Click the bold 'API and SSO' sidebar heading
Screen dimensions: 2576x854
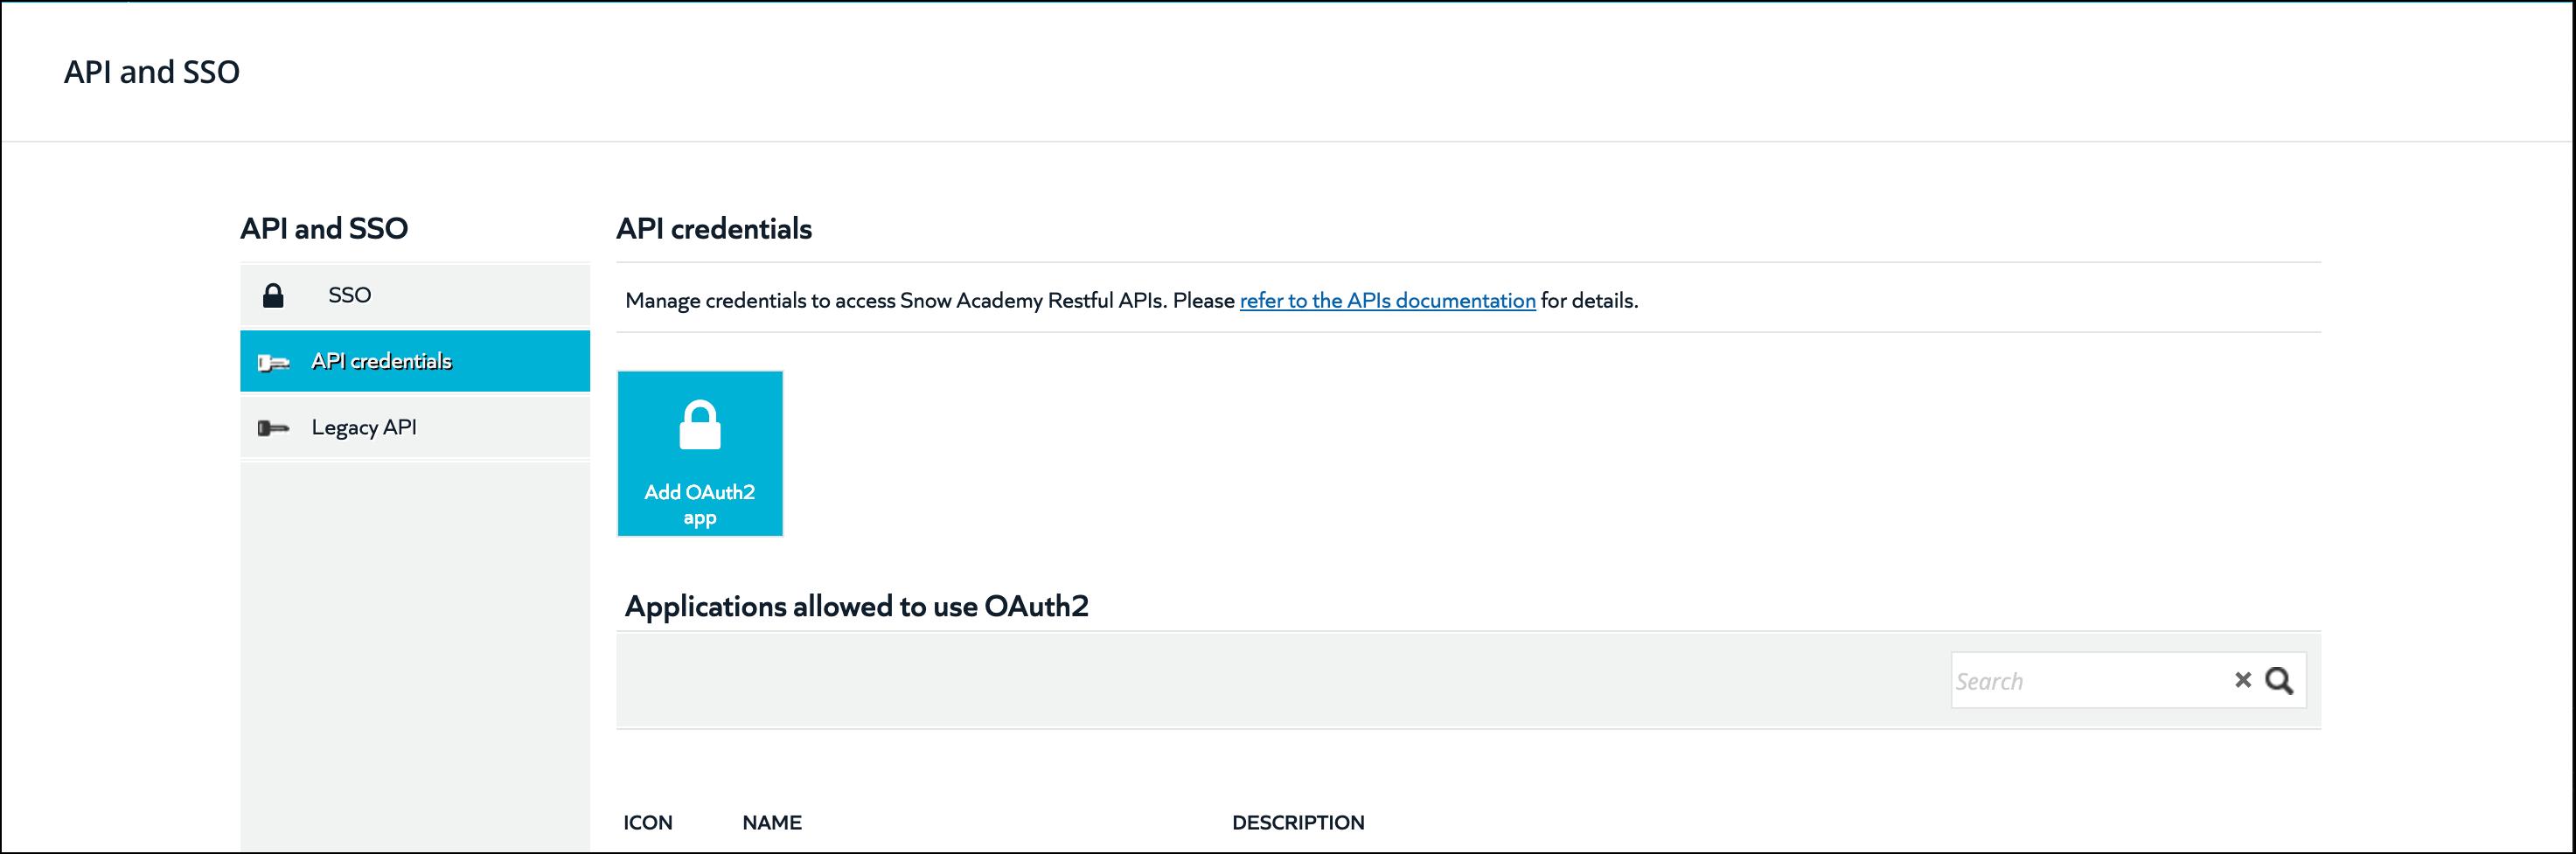tap(324, 228)
